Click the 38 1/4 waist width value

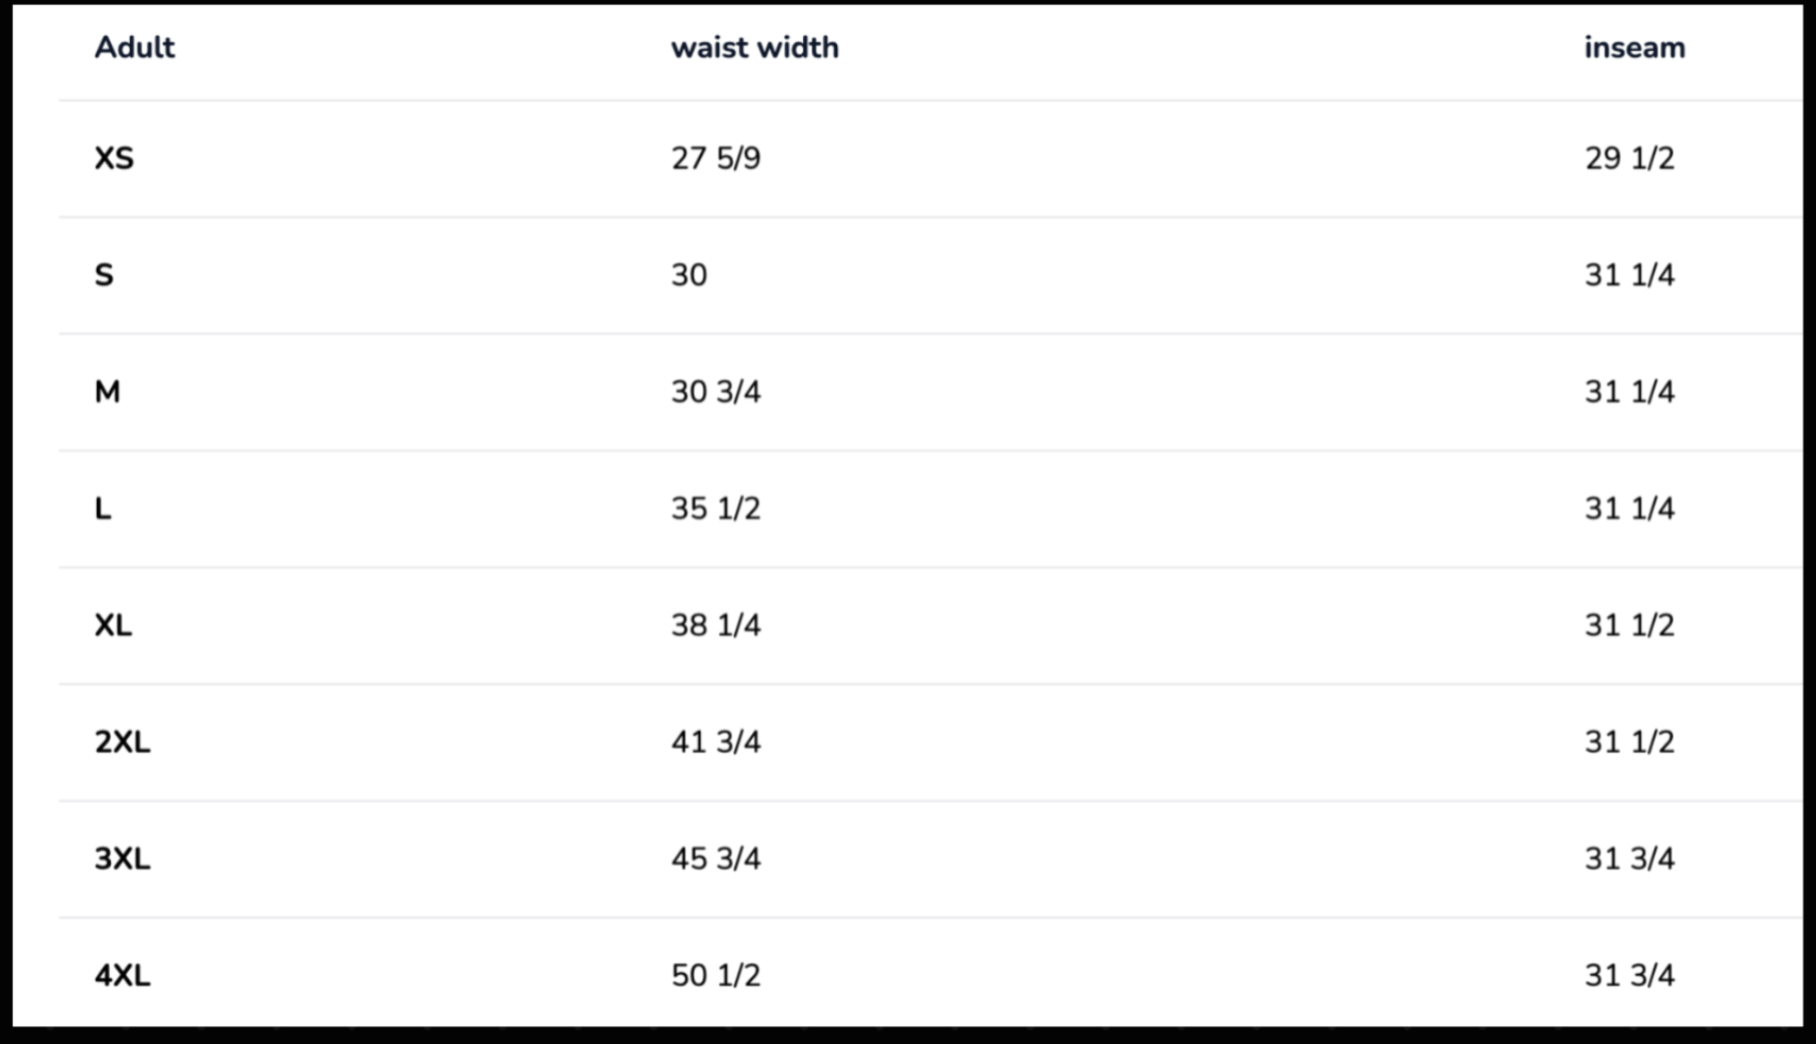pos(715,625)
